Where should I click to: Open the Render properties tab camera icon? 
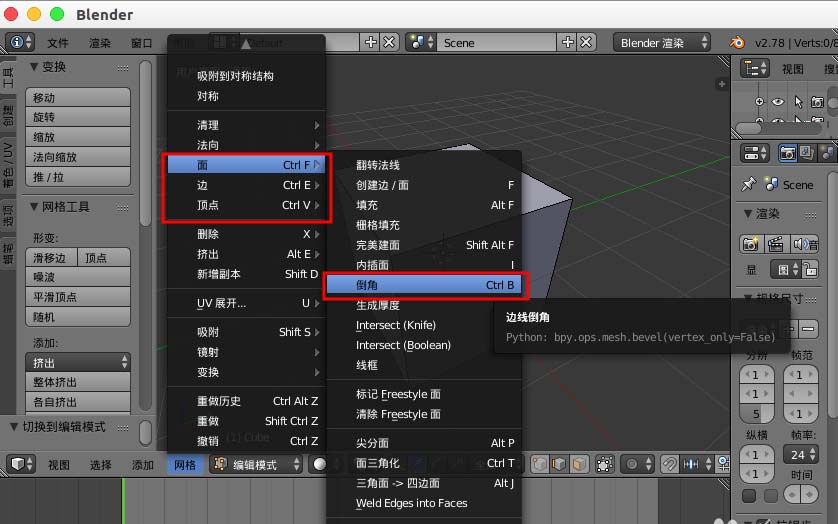pos(787,153)
